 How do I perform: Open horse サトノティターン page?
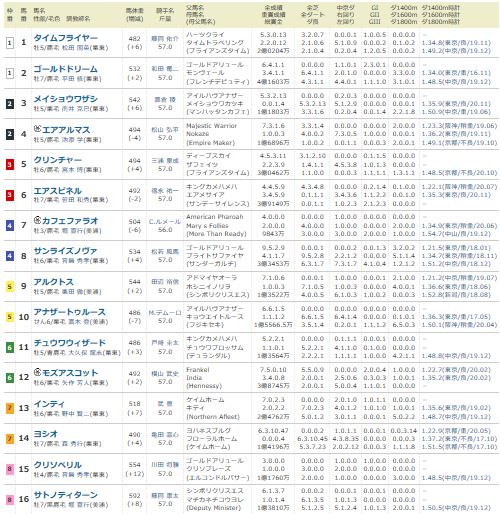click(66, 495)
